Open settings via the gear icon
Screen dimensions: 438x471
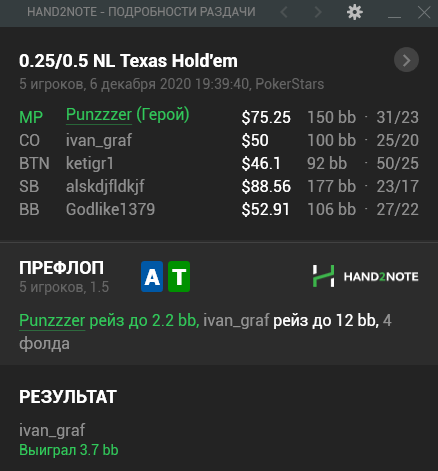point(354,12)
